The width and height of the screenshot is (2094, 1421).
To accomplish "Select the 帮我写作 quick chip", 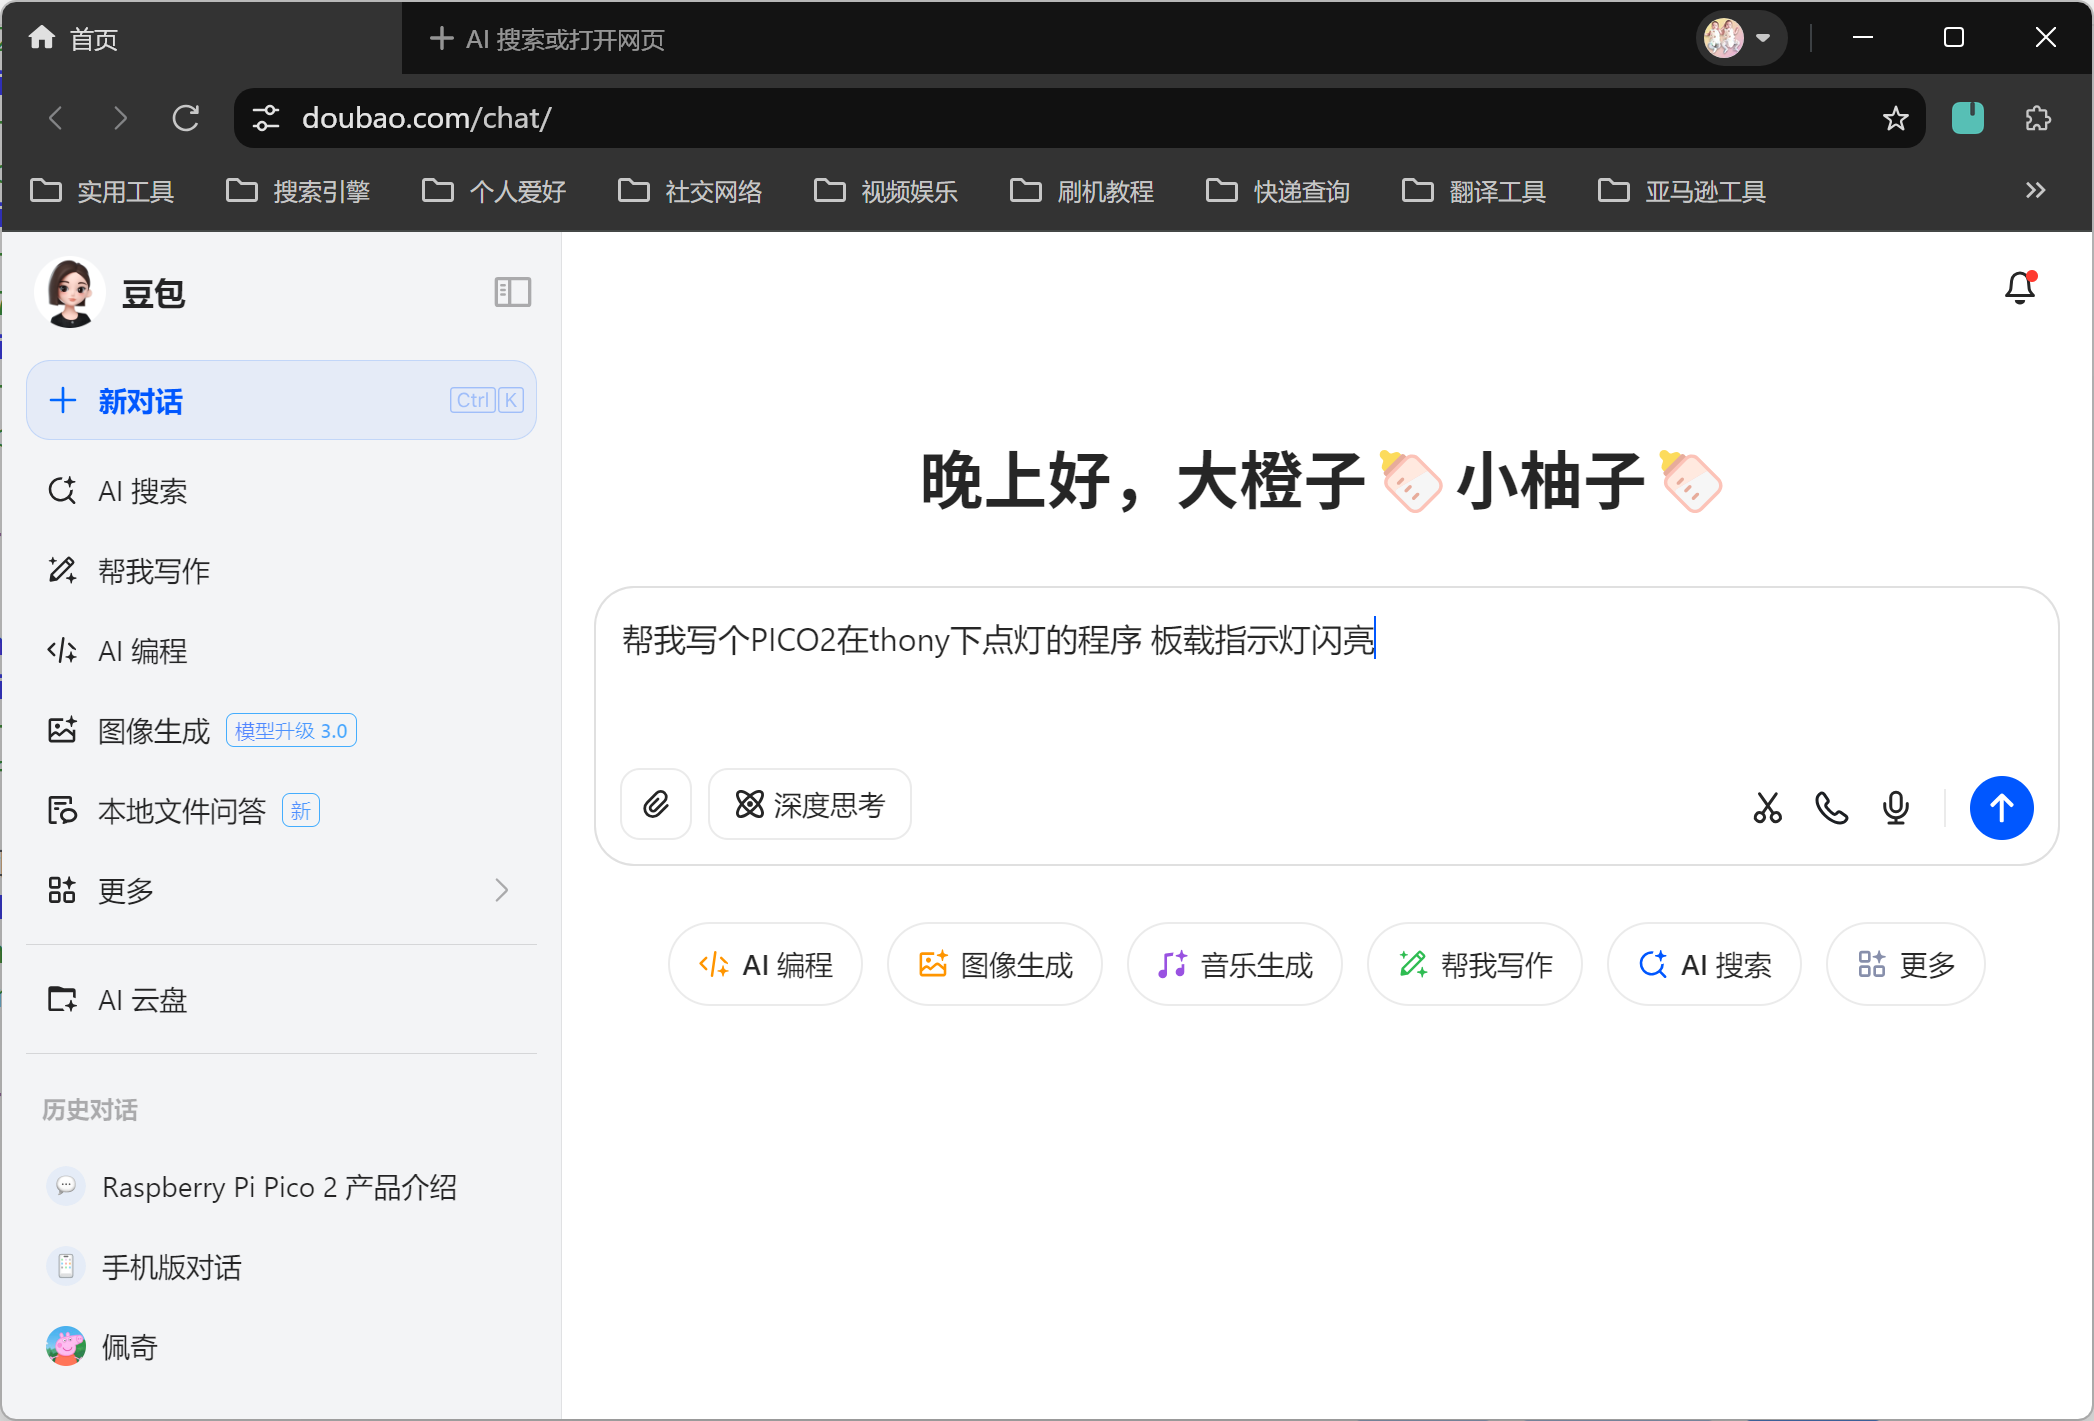I will point(1475,964).
